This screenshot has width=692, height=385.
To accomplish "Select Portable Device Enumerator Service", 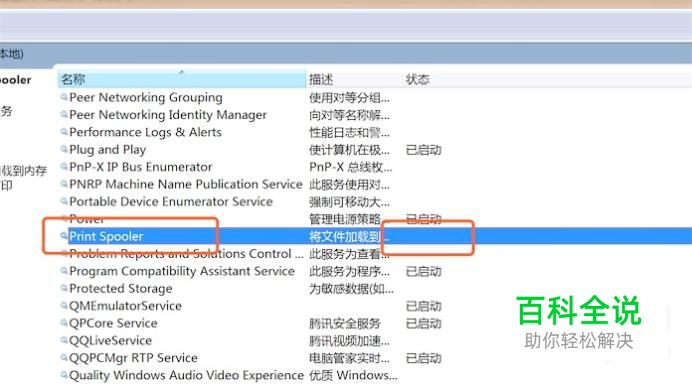I will [x=171, y=202].
